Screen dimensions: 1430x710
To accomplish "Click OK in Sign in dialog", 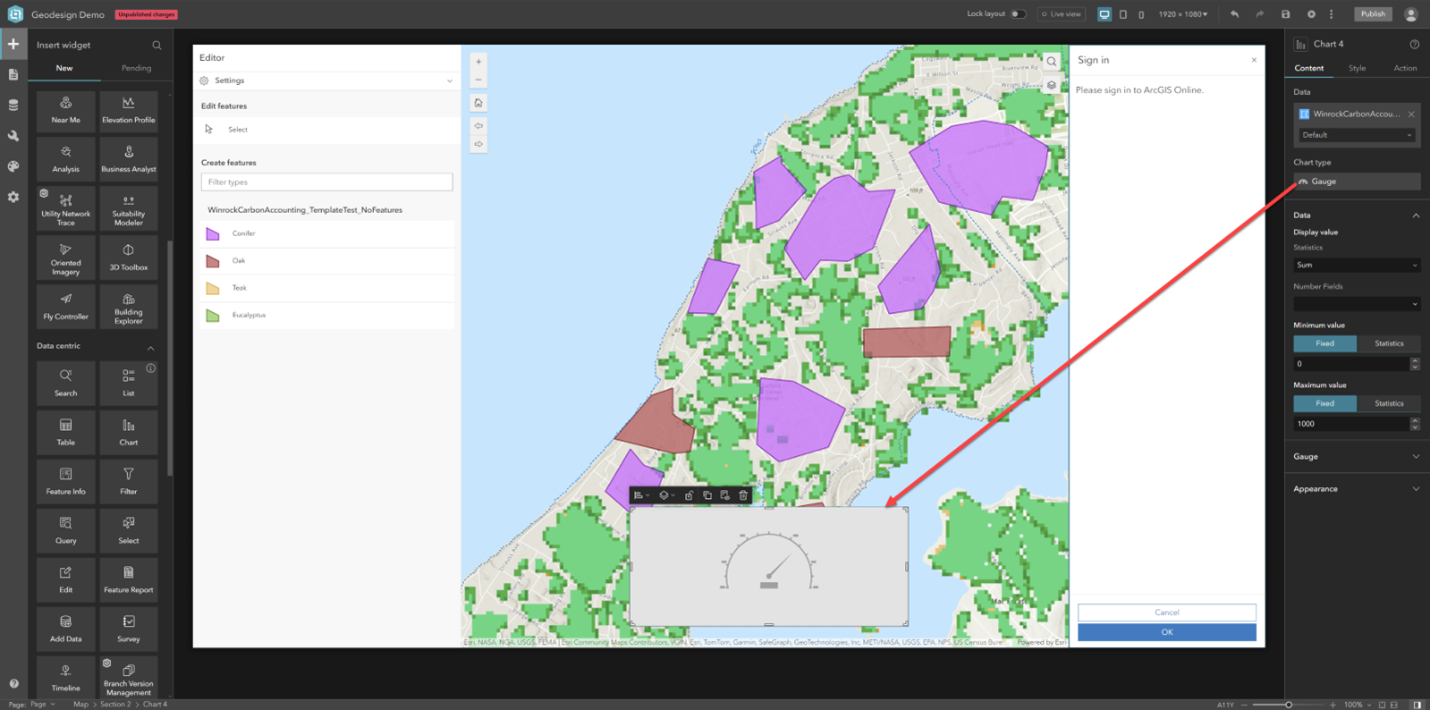I will click(1167, 632).
